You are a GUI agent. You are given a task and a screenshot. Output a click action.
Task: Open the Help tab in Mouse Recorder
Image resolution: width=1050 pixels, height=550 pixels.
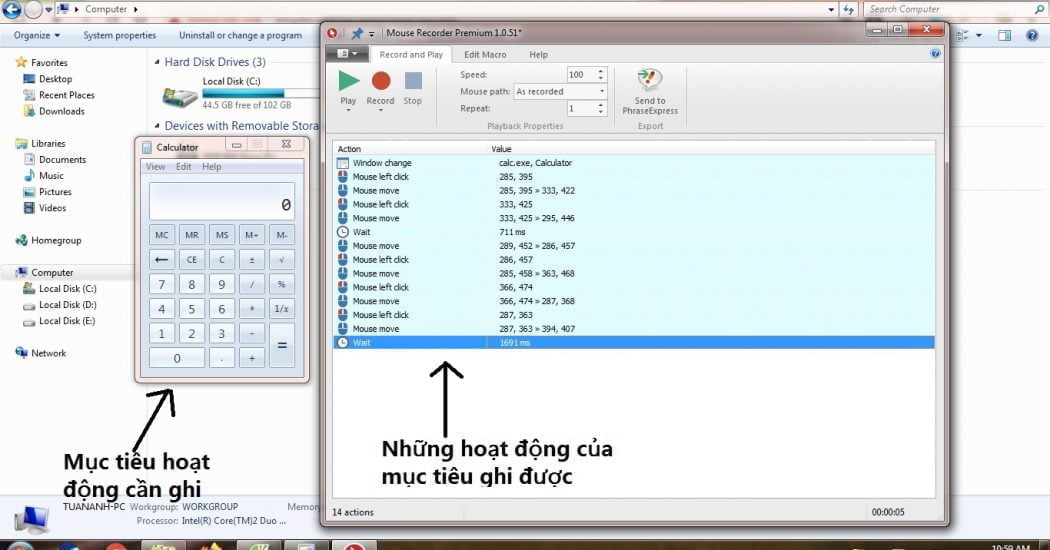[538, 55]
